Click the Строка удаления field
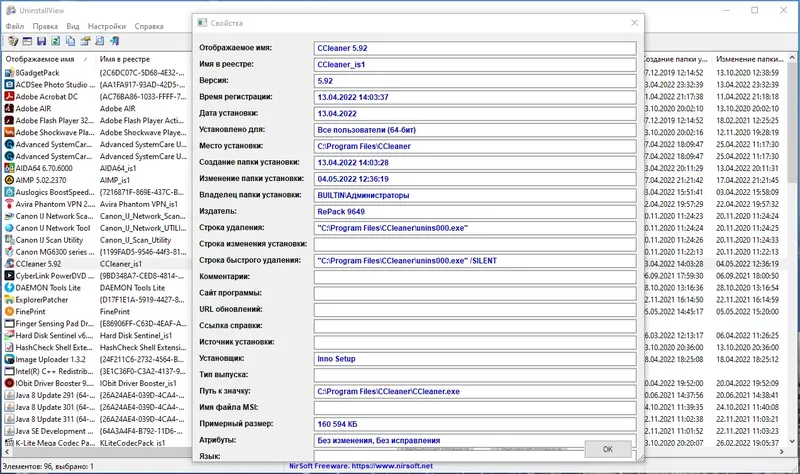 pyautogui.click(x=475, y=228)
